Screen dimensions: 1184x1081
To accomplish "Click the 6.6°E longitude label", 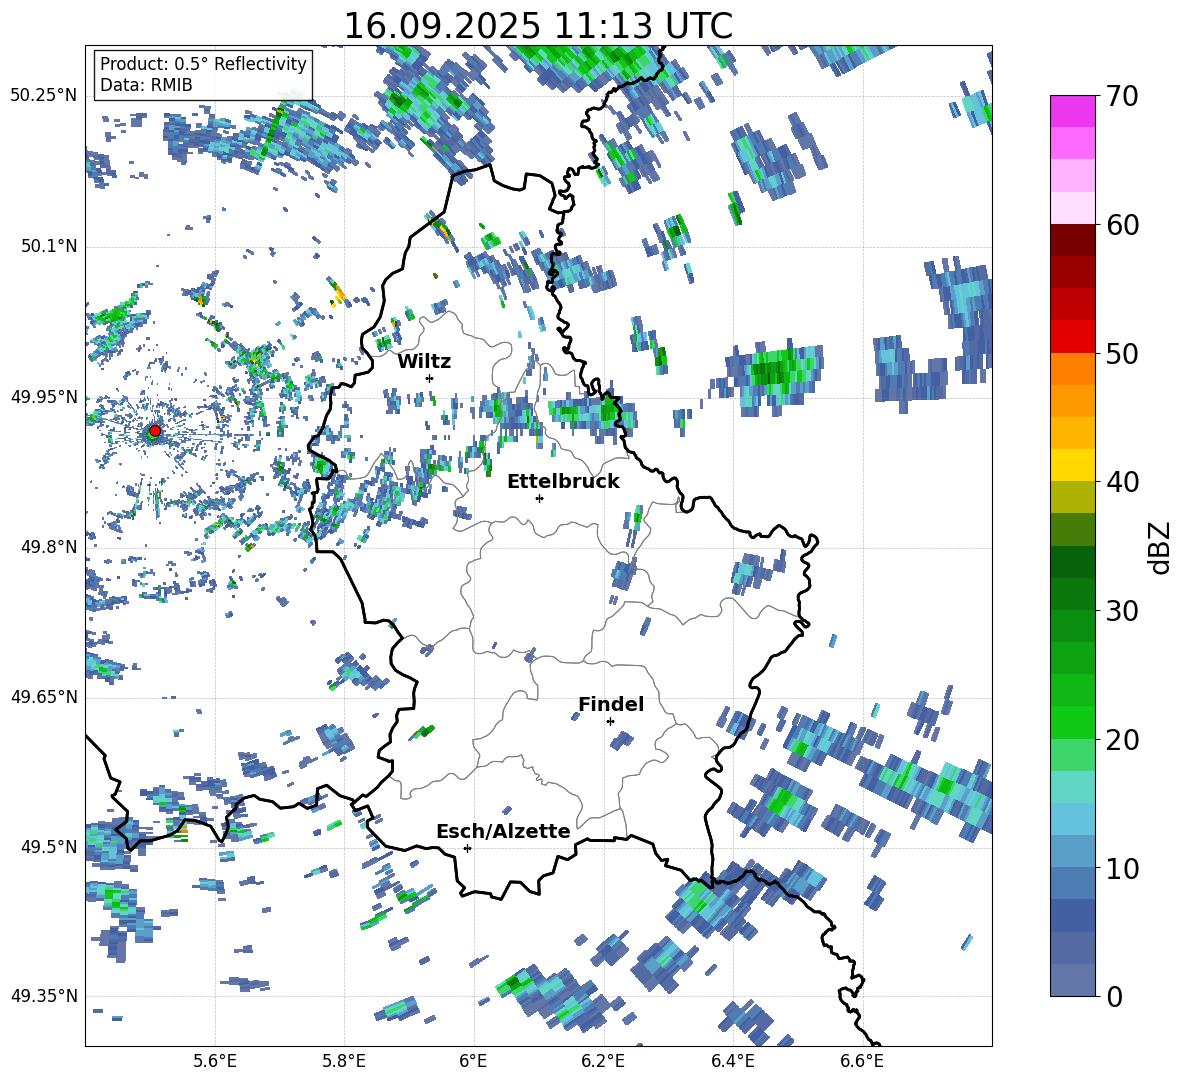I will (x=862, y=1062).
